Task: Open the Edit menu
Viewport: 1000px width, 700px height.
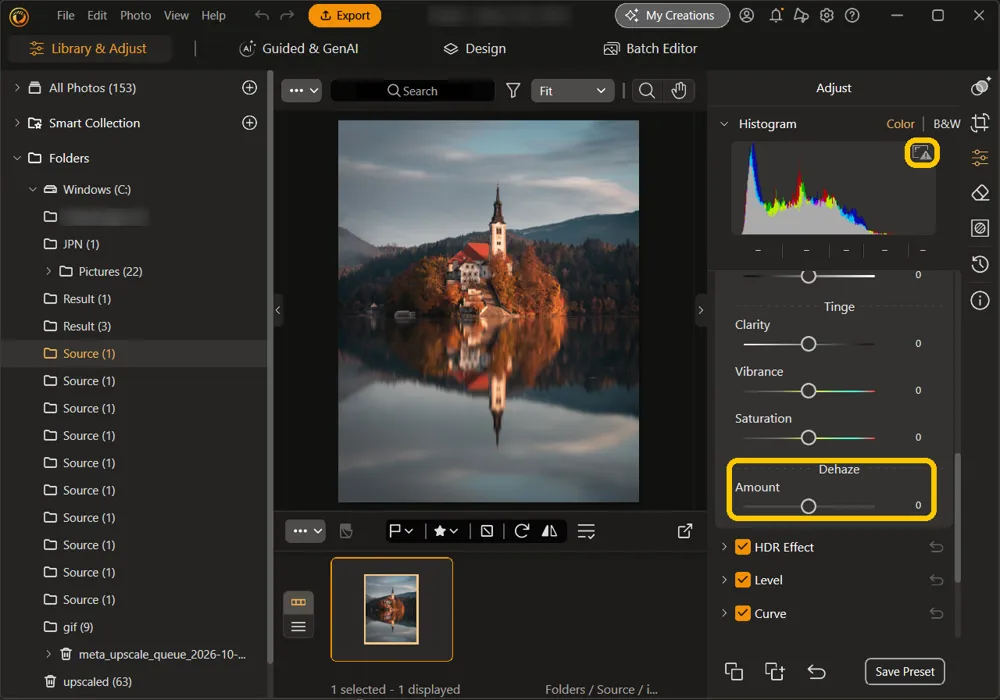Action: pos(97,15)
